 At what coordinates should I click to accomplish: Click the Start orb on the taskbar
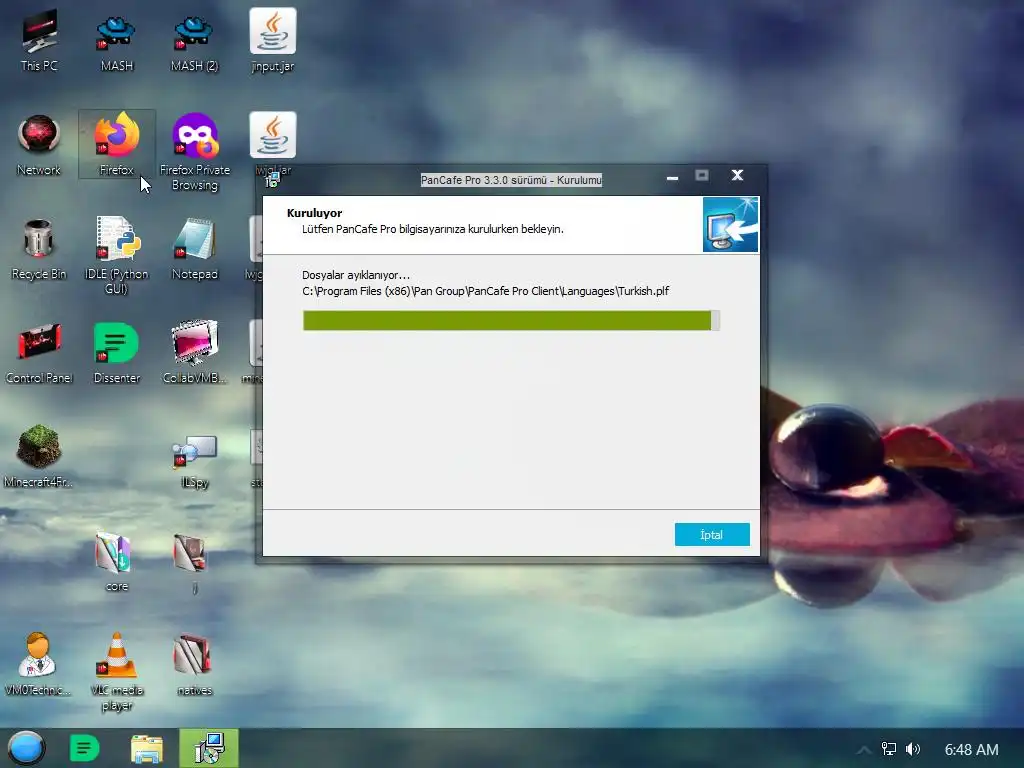[x=26, y=748]
